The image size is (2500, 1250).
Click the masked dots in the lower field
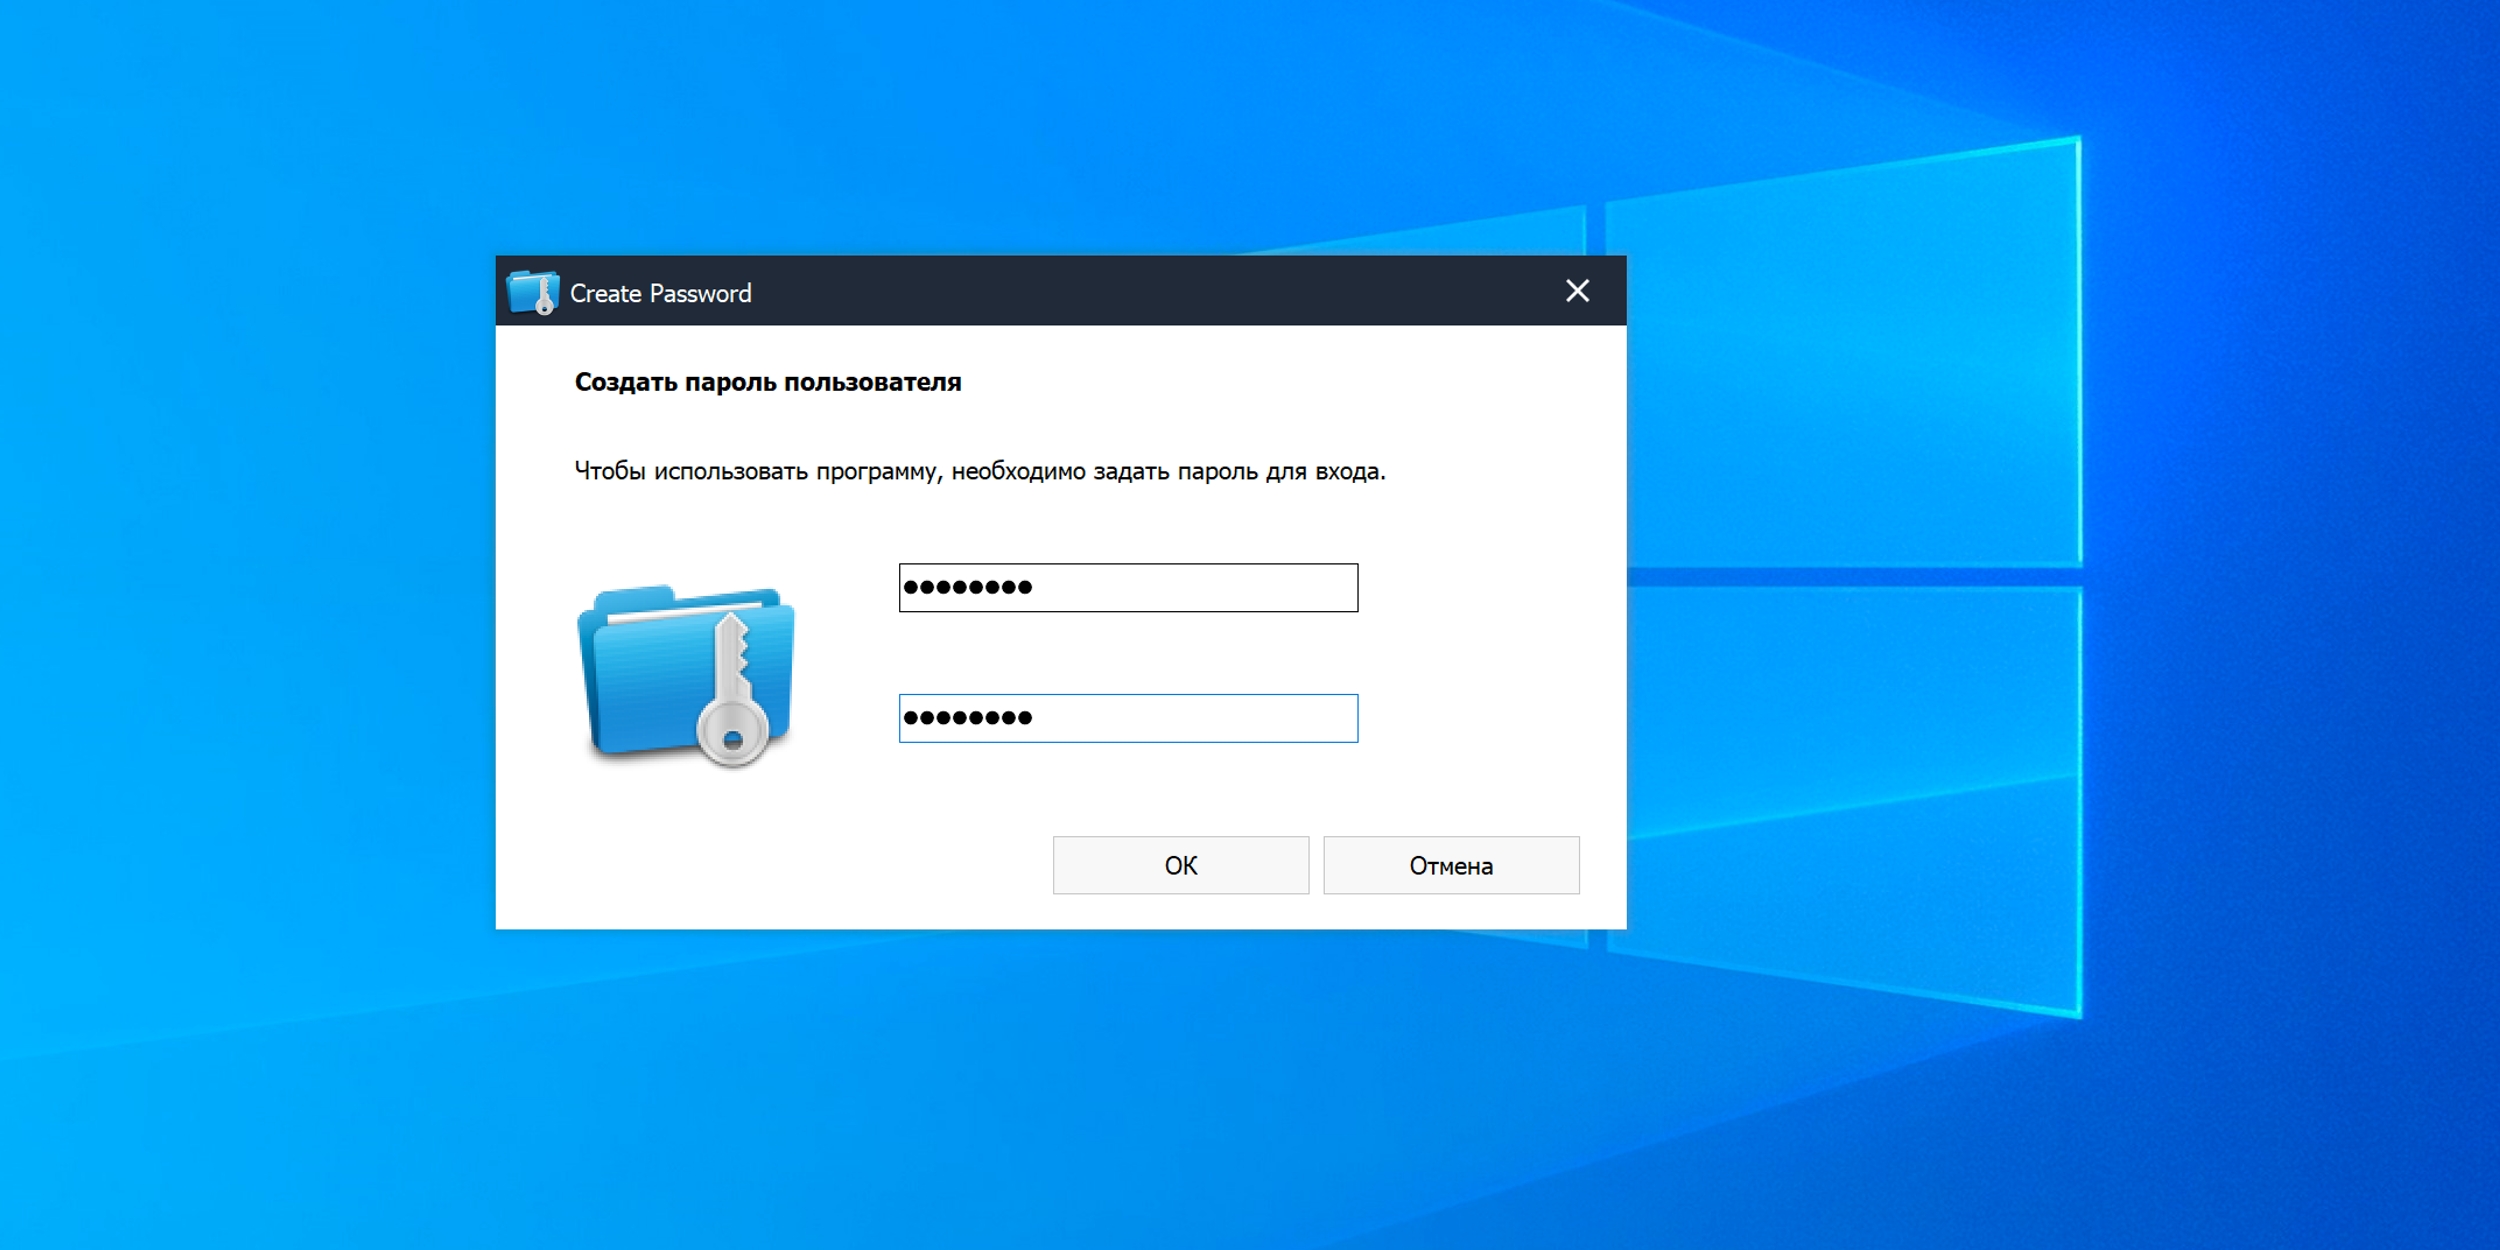click(967, 718)
